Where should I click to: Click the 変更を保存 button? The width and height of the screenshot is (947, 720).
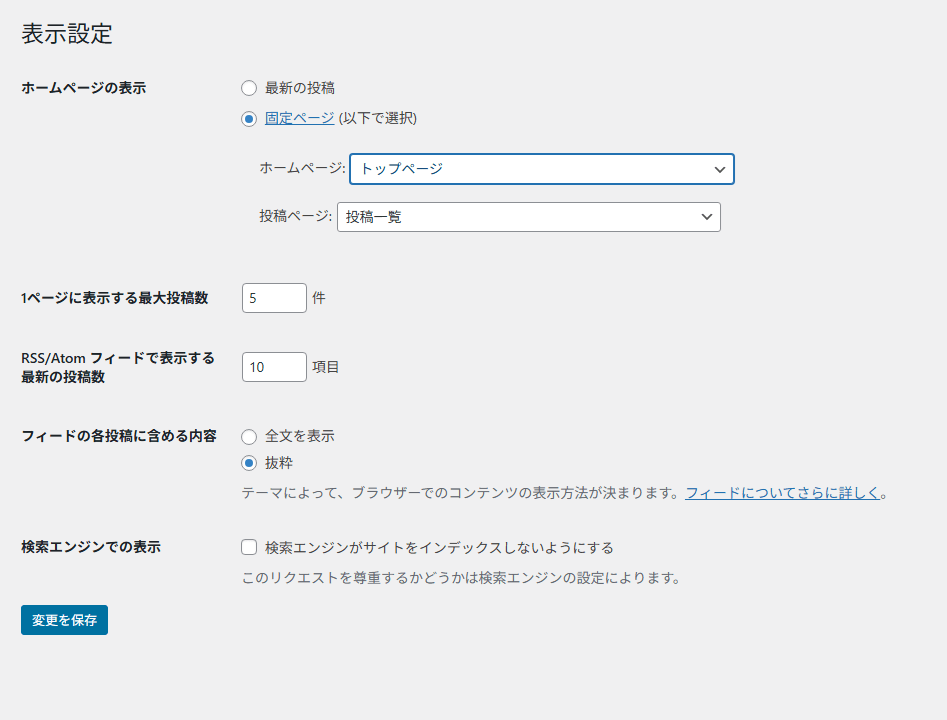[x=64, y=620]
